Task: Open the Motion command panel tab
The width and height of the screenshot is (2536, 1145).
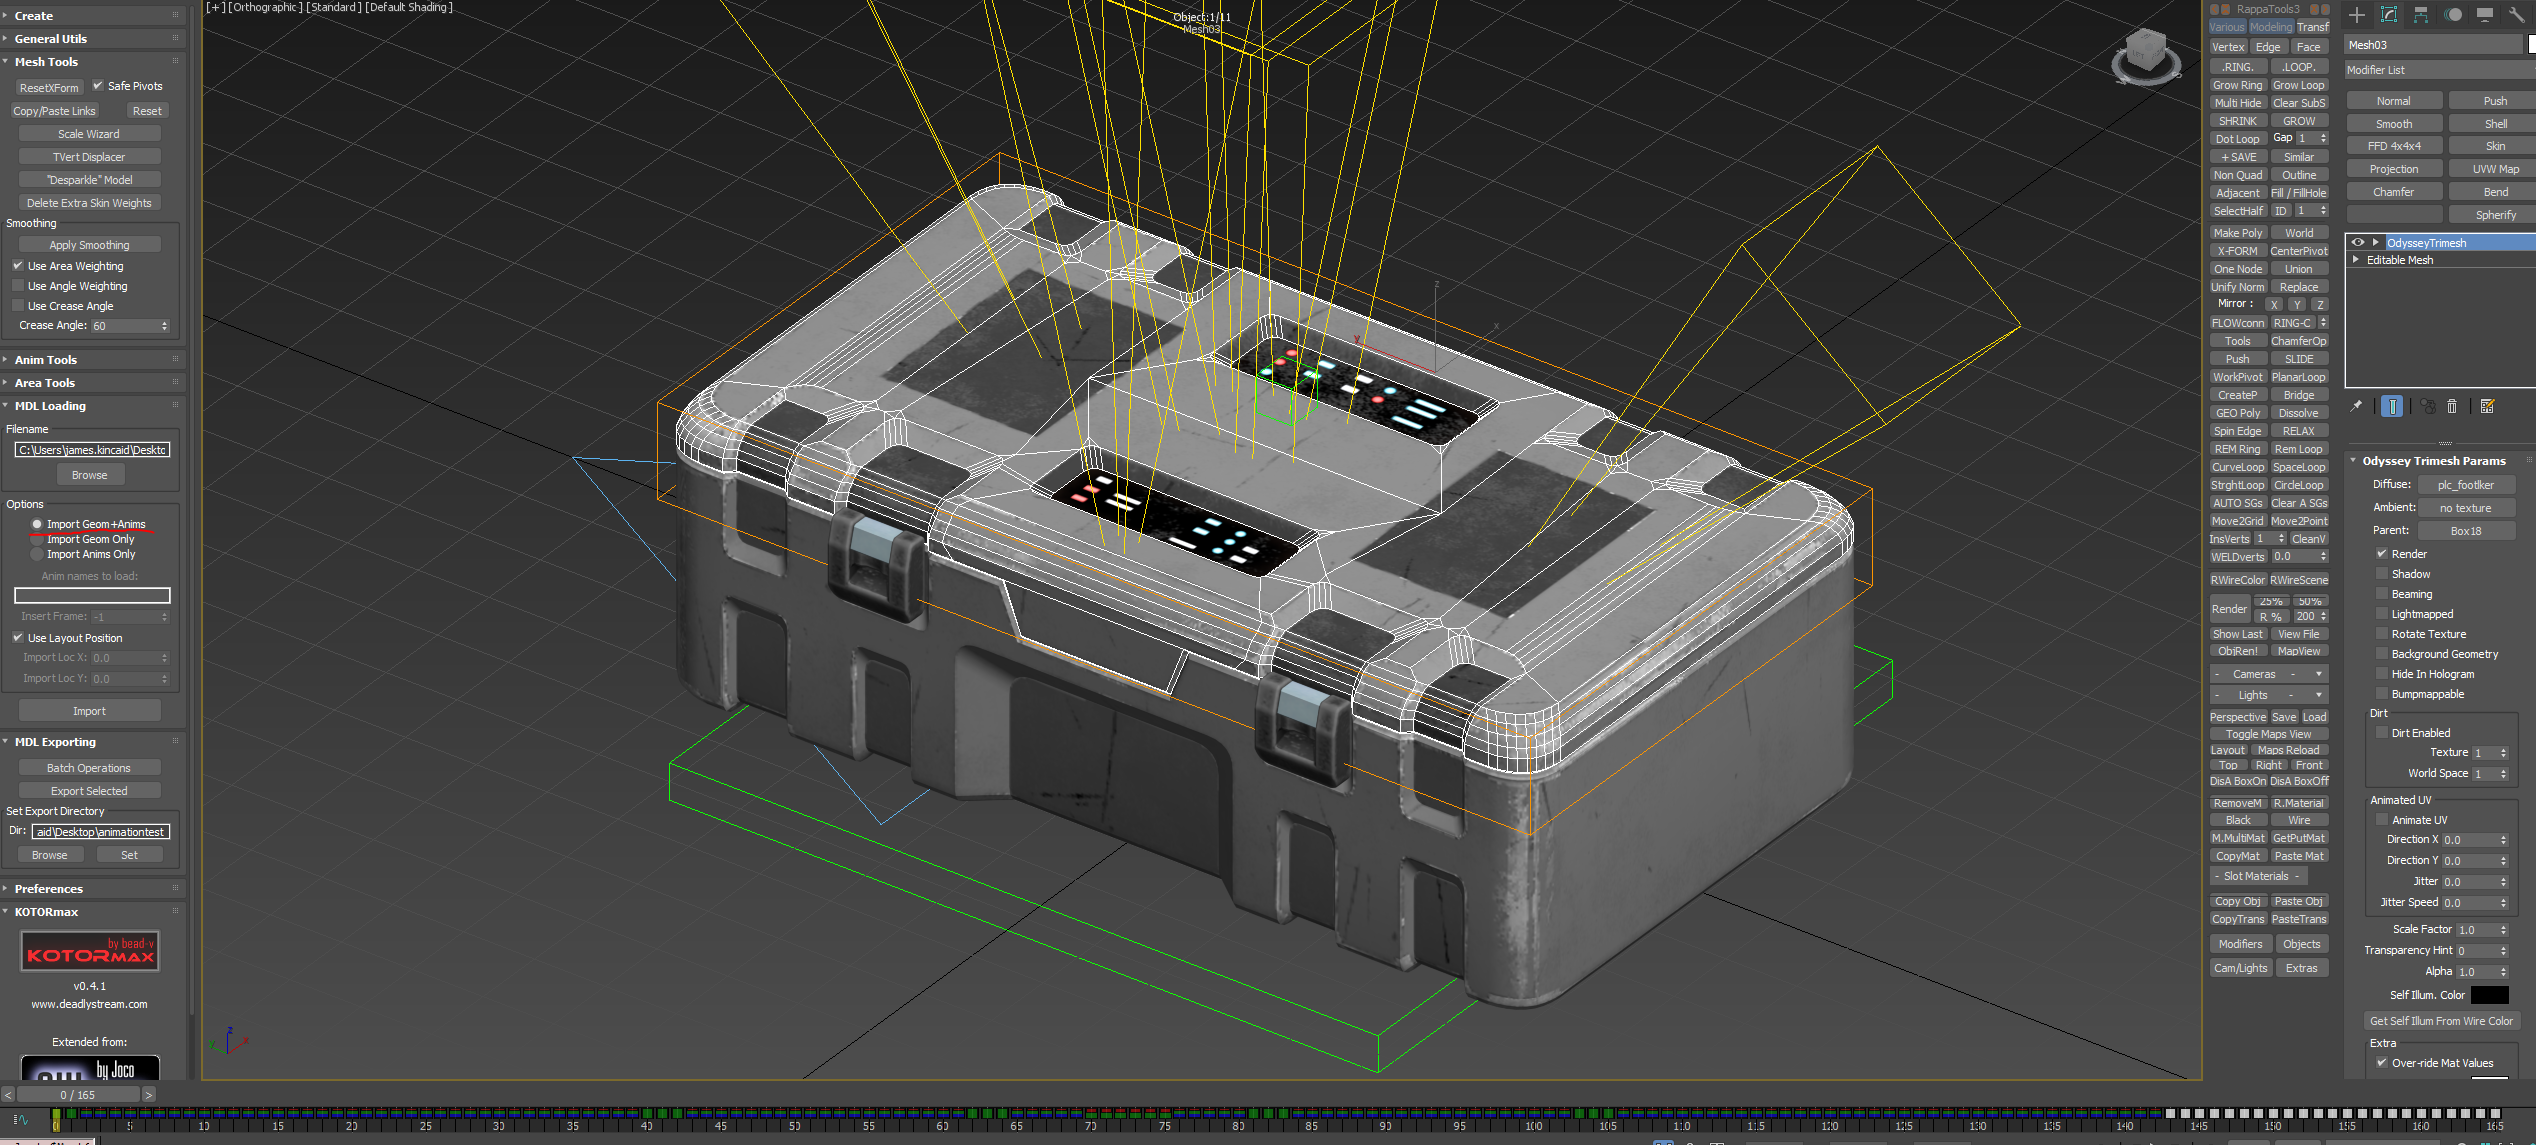Action: (2453, 15)
